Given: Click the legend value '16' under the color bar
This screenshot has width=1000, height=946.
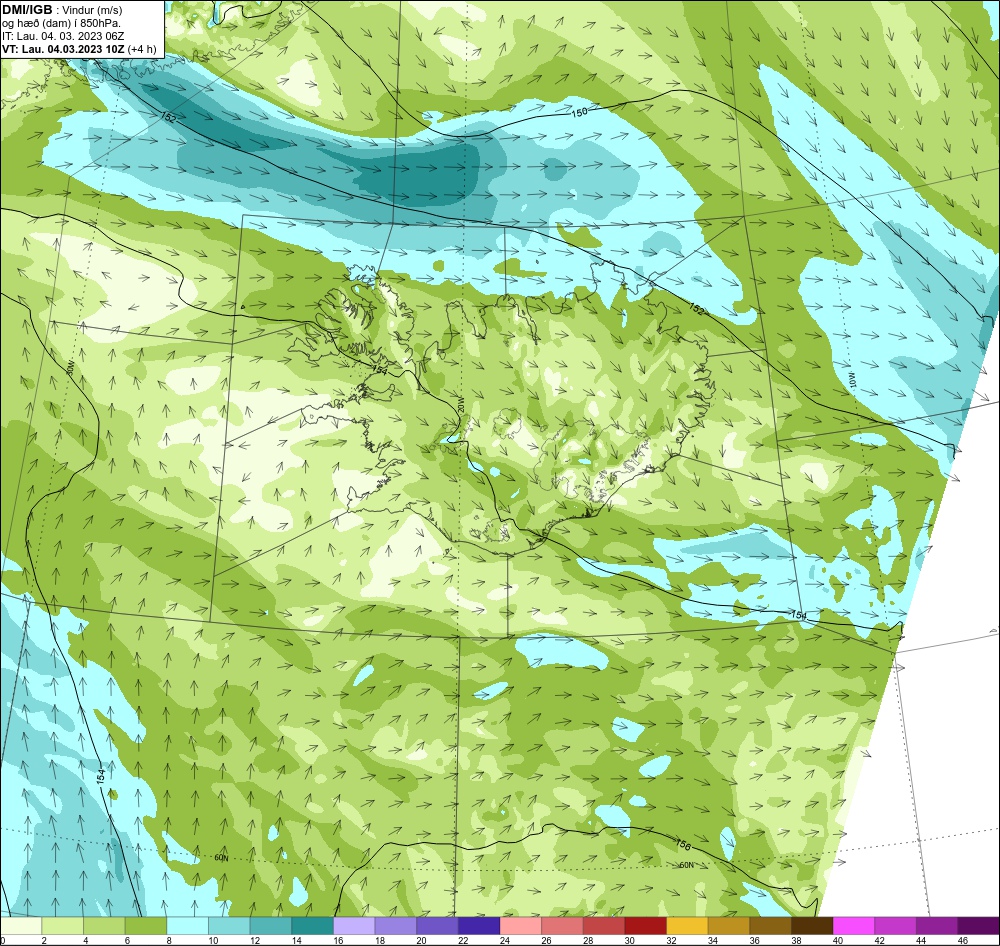Looking at the screenshot, I should [x=339, y=940].
